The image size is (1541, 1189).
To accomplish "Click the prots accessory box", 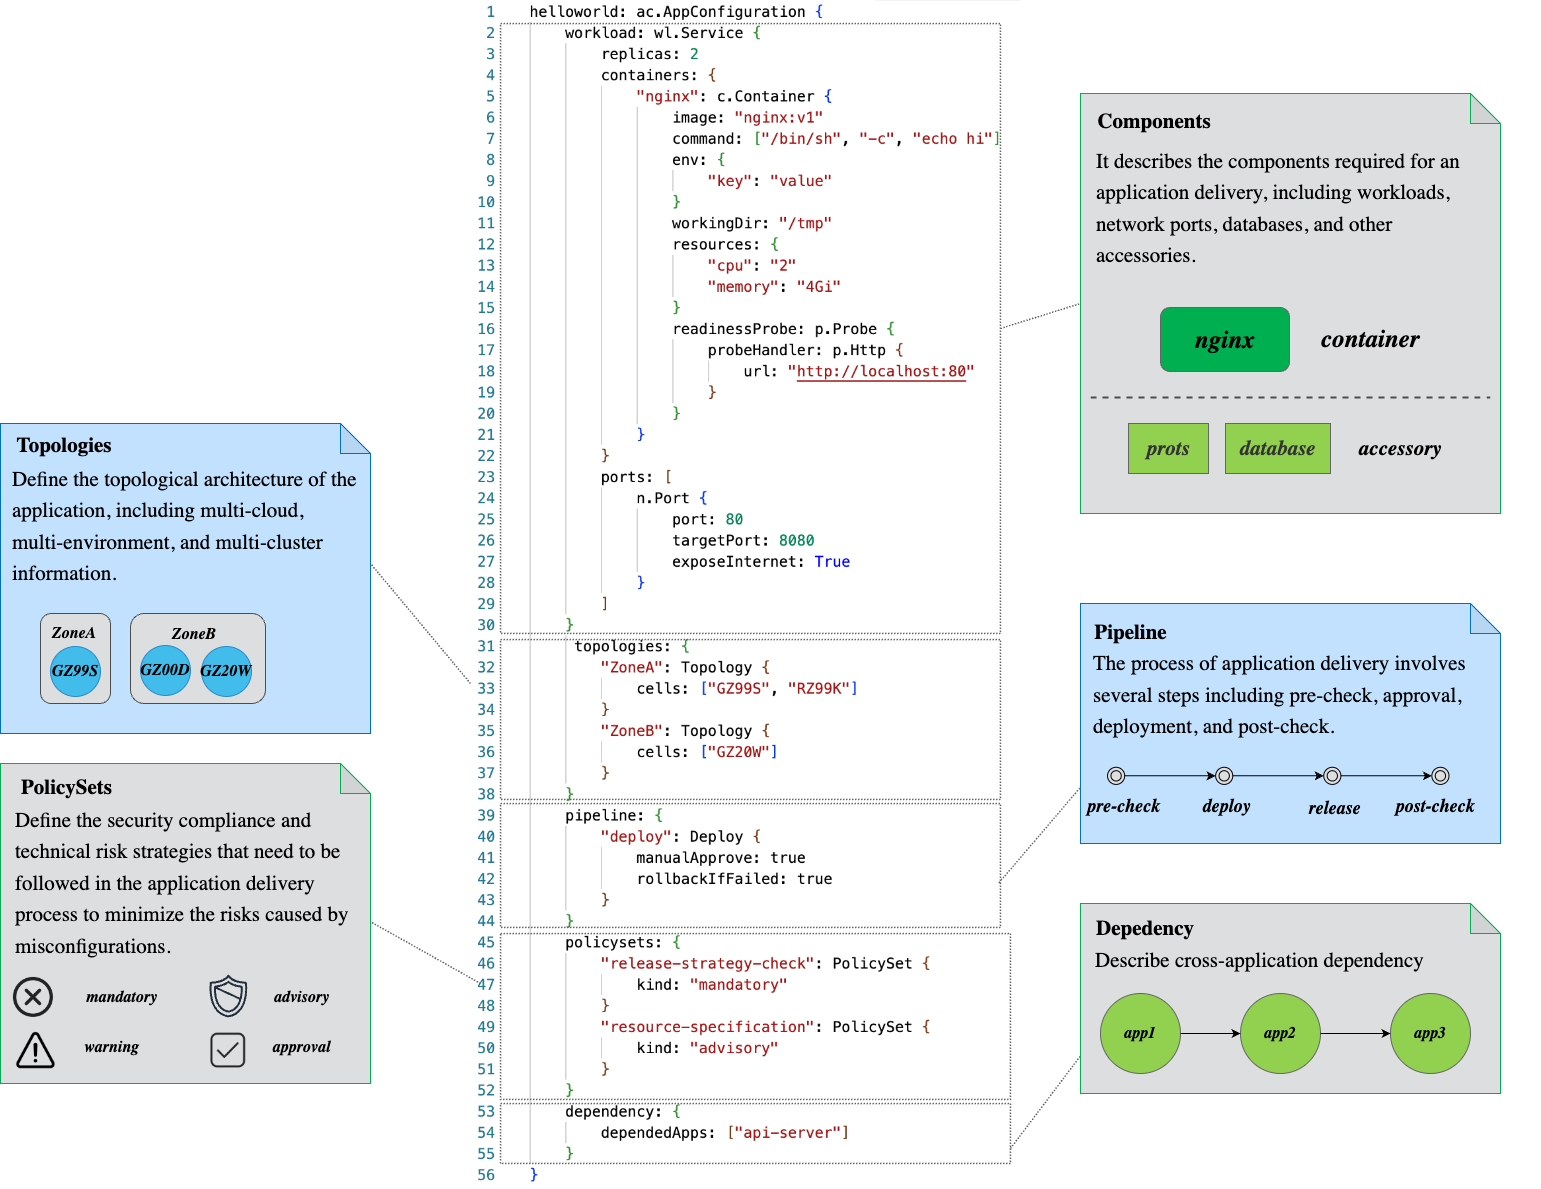I will [x=1168, y=448].
